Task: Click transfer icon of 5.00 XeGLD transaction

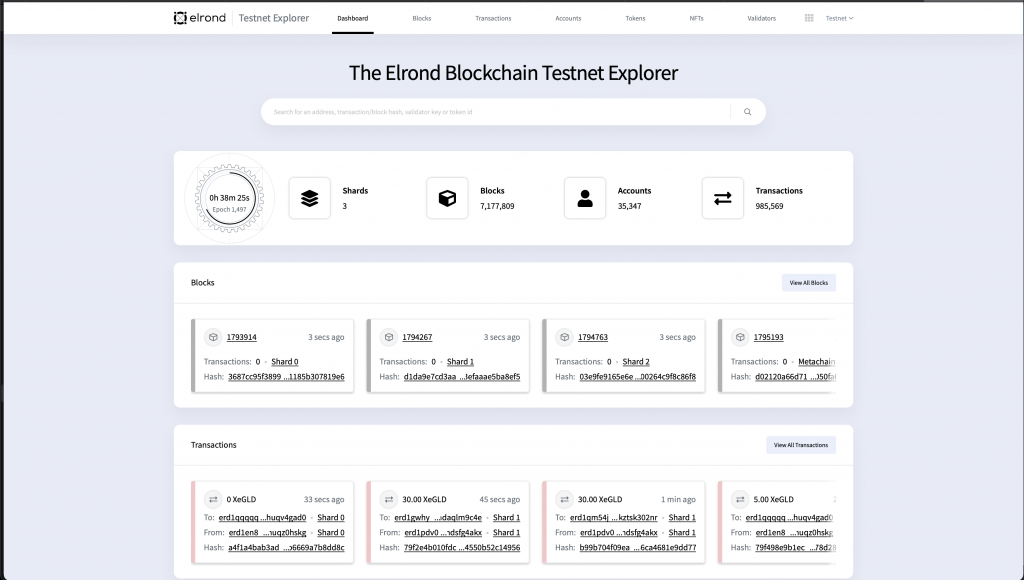Action: pyautogui.click(x=740, y=499)
